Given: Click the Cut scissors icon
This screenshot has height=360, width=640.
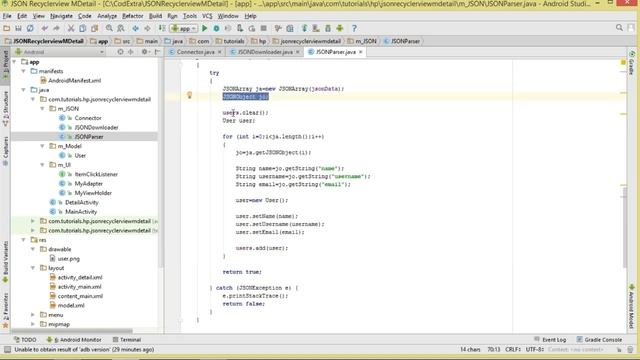Looking at the screenshot, I should pos(71,28).
